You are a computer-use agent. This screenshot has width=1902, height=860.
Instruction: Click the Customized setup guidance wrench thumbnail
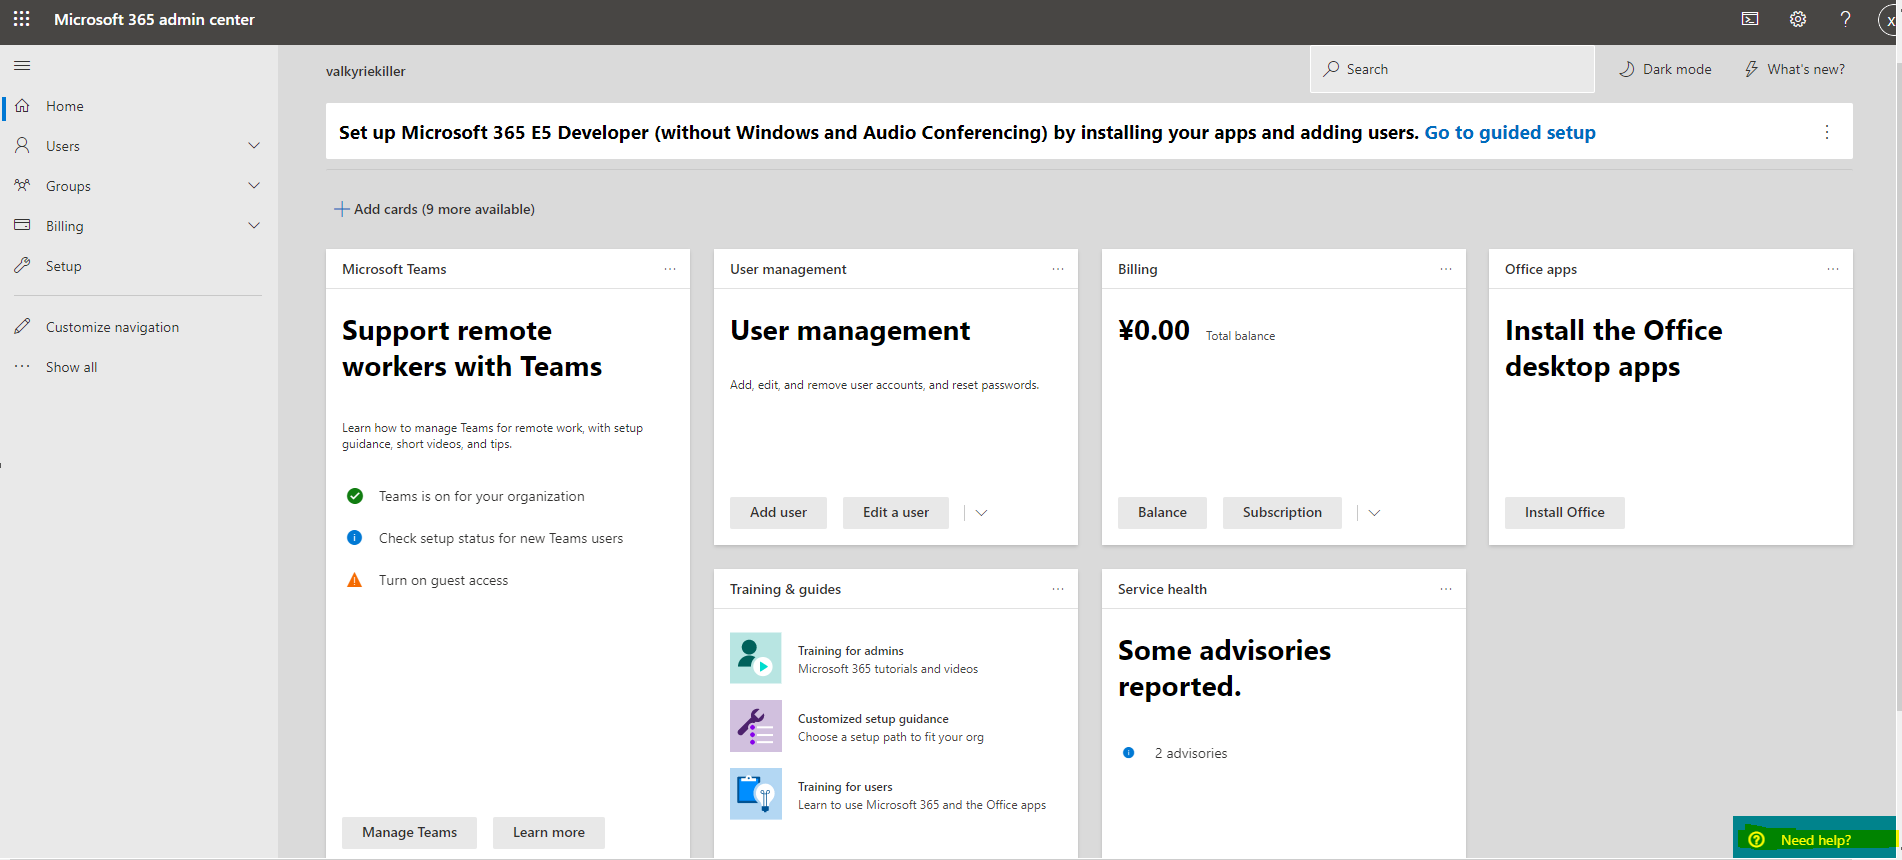point(756,726)
